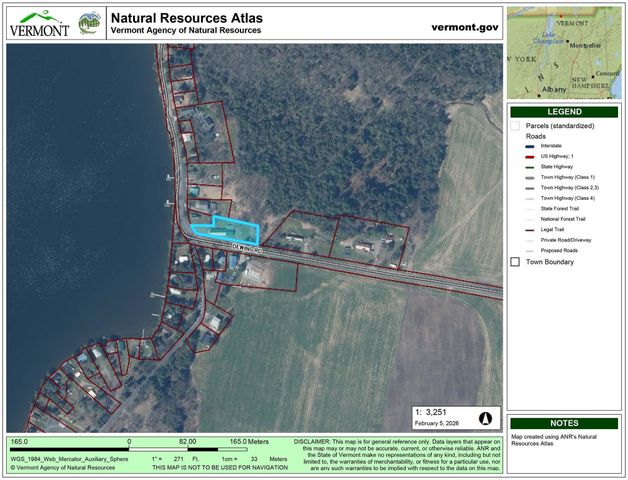This screenshot has width=628, height=480.
Task: Toggle the Parcels (standardized) checkbox
Action: (x=516, y=126)
